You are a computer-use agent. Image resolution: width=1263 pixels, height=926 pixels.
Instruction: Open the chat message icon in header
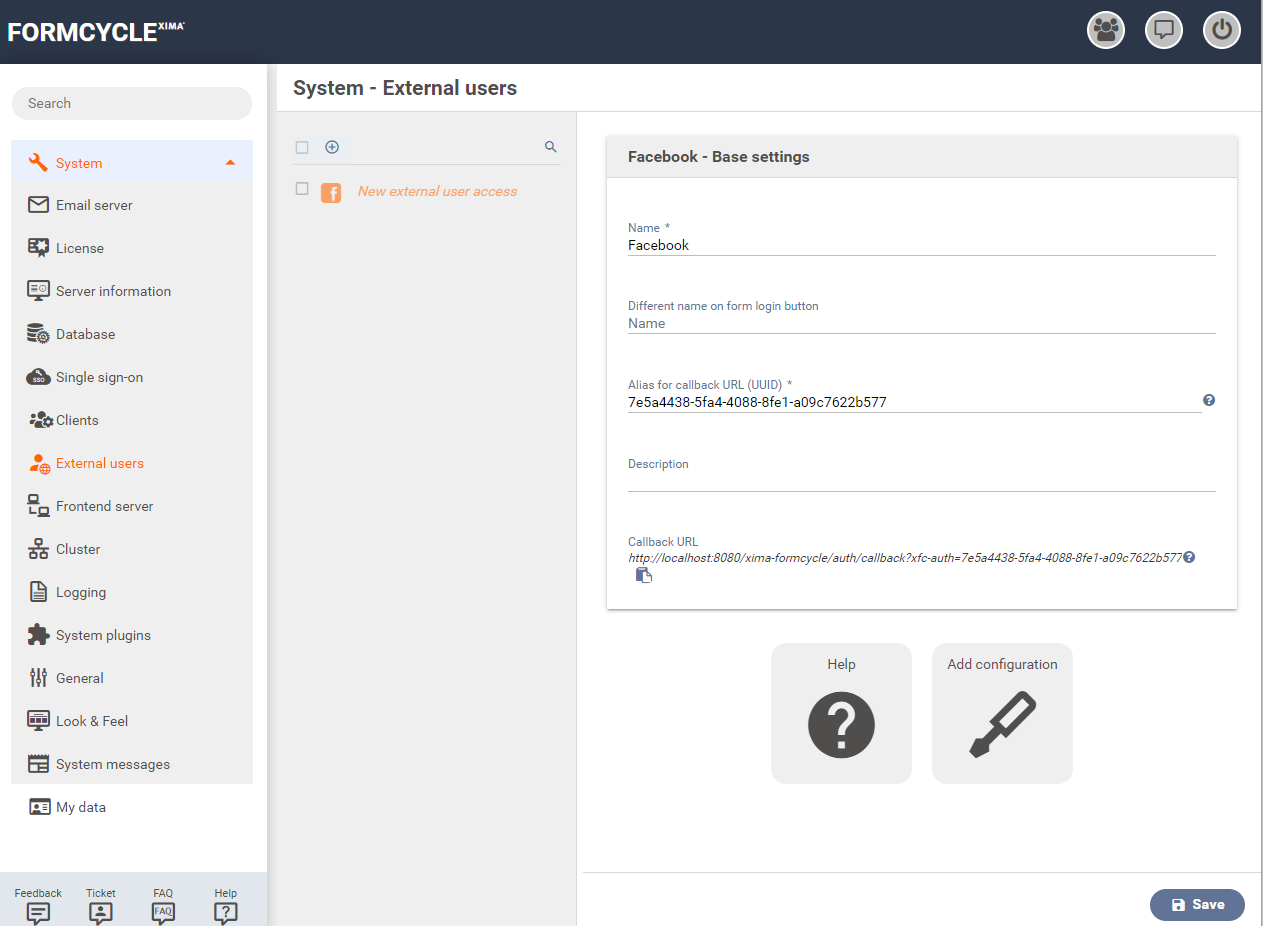pos(1163,30)
